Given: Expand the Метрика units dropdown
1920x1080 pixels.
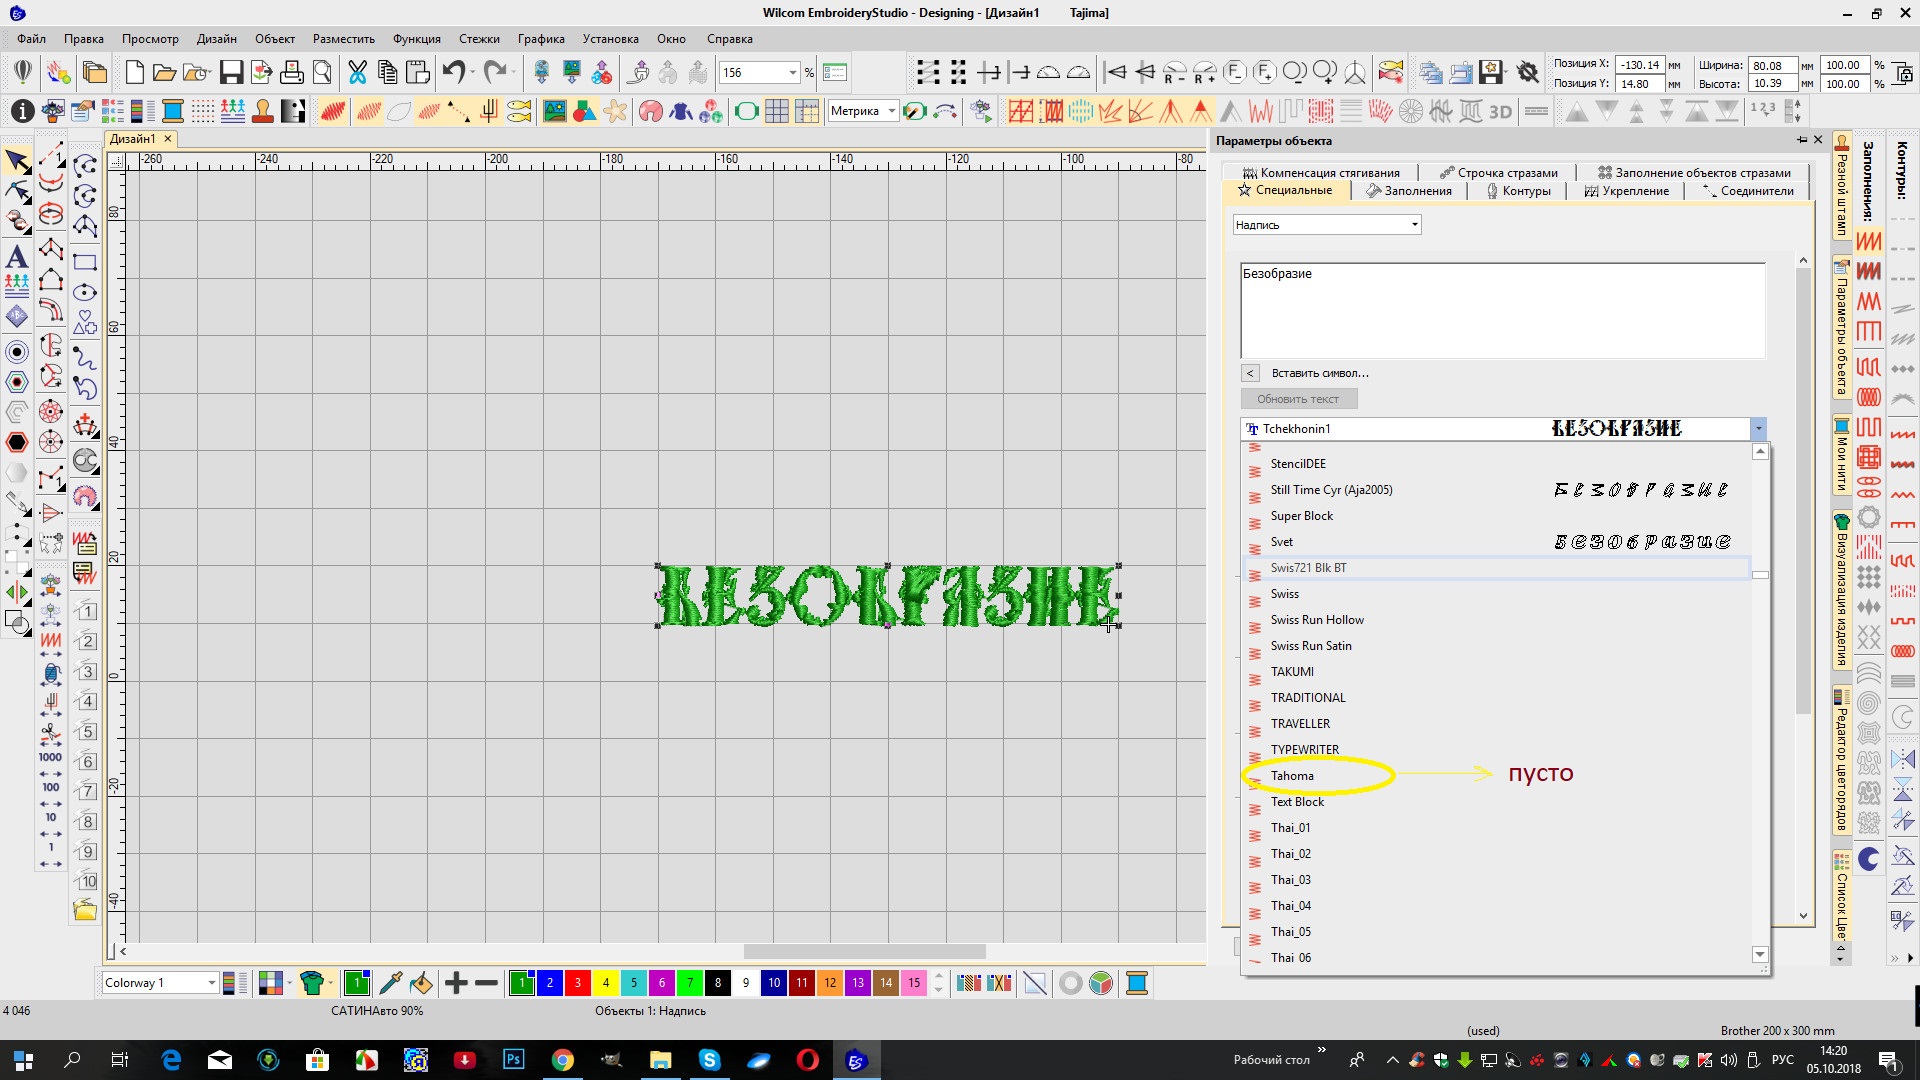Looking at the screenshot, I should point(891,111).
